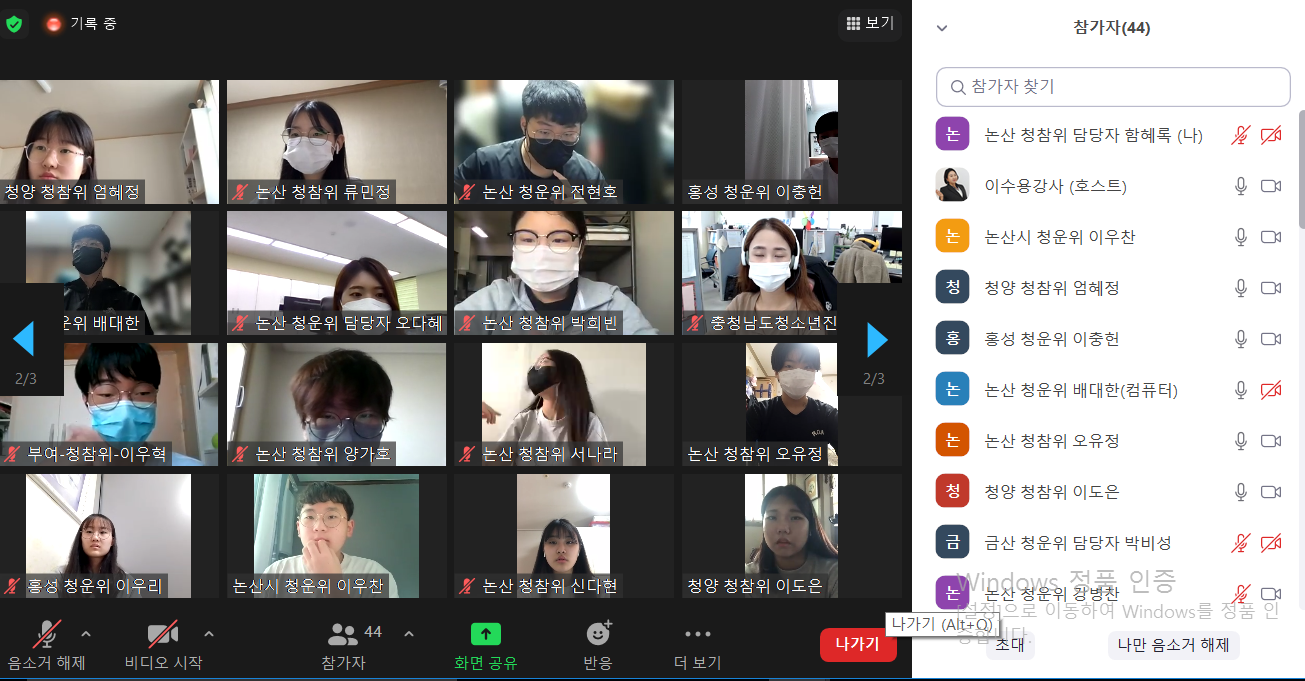Expand audio options arrow beside 음소거 해제
The image size is (1305, 681).
tap(86, 633)
